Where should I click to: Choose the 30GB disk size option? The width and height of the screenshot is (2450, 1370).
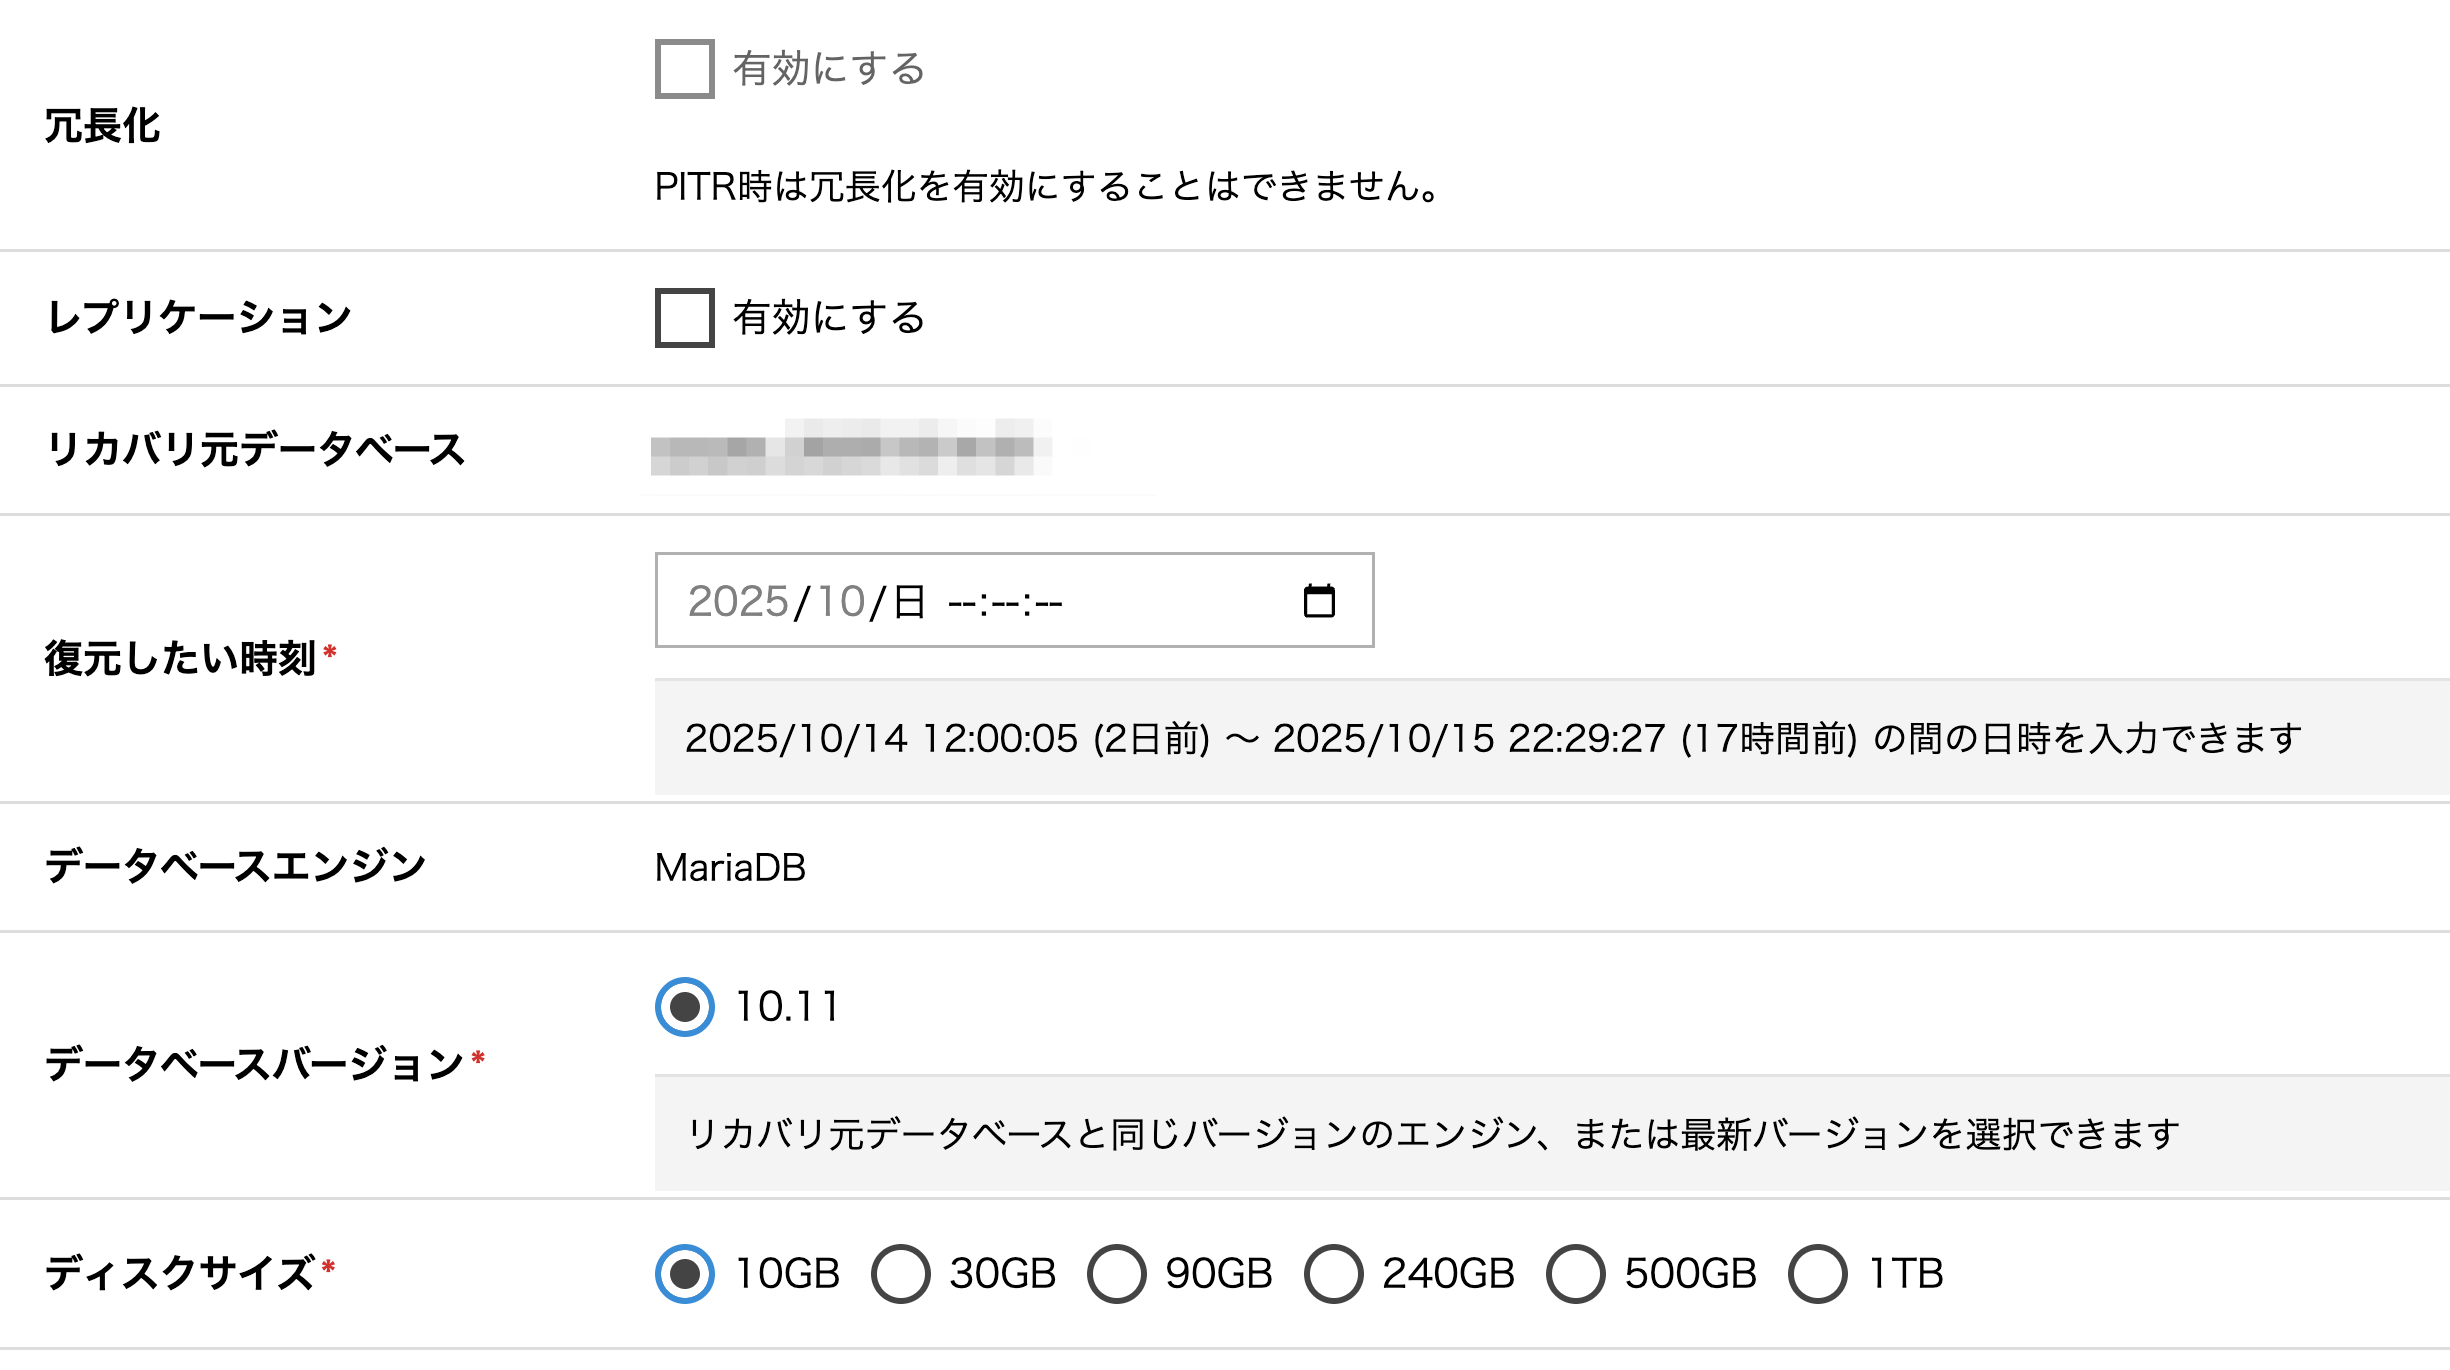coord(901,1273)
